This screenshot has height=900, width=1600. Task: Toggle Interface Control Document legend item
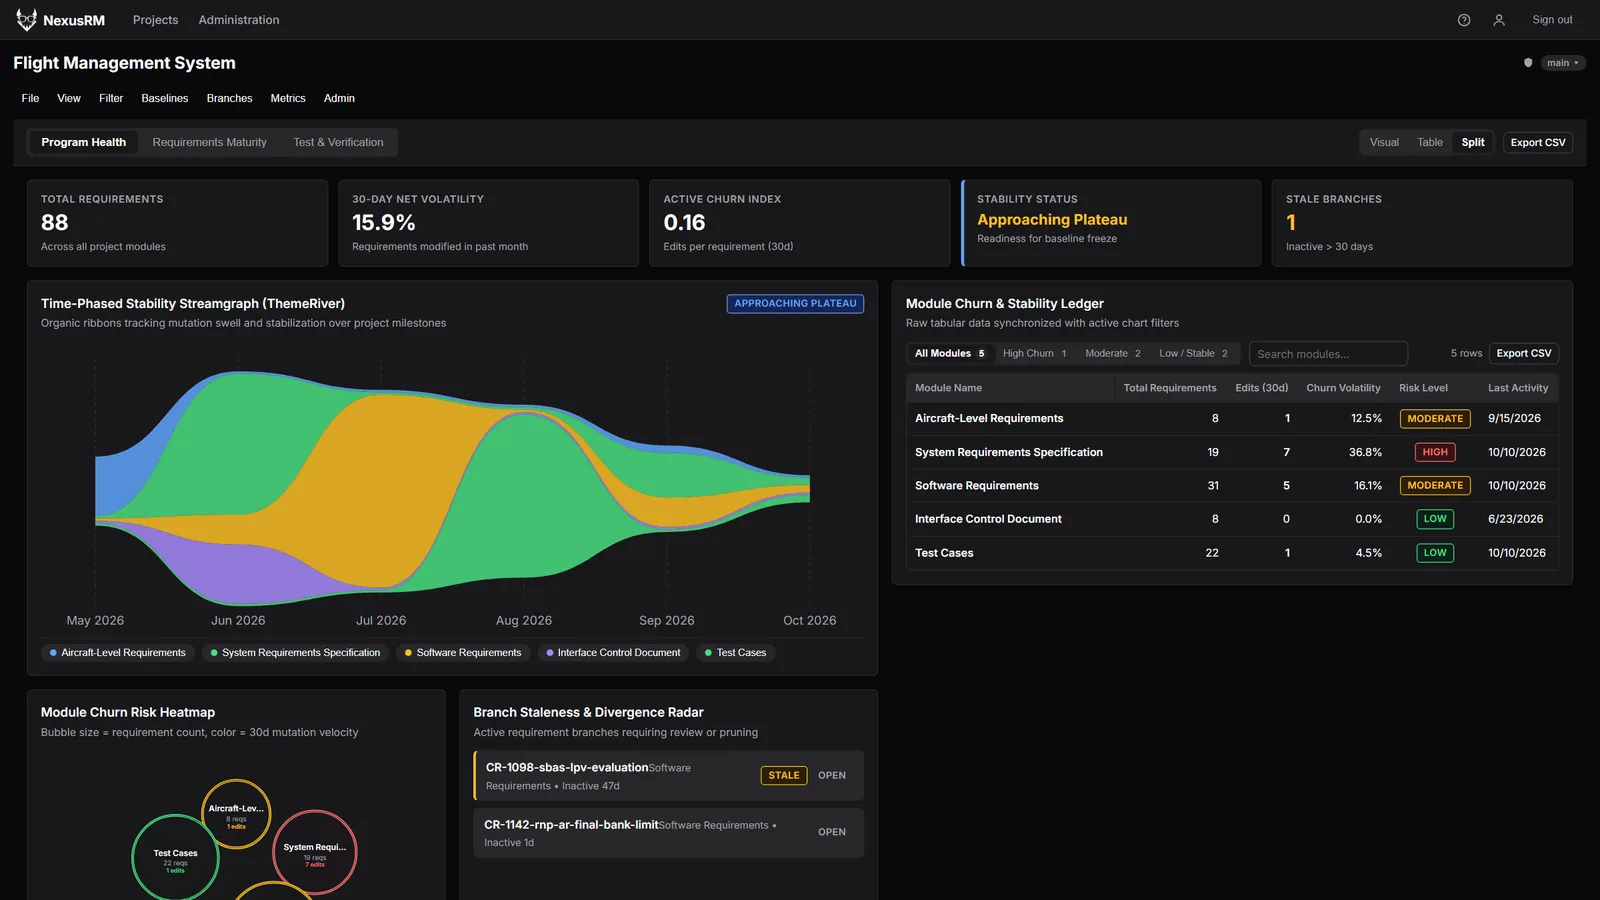613,653
